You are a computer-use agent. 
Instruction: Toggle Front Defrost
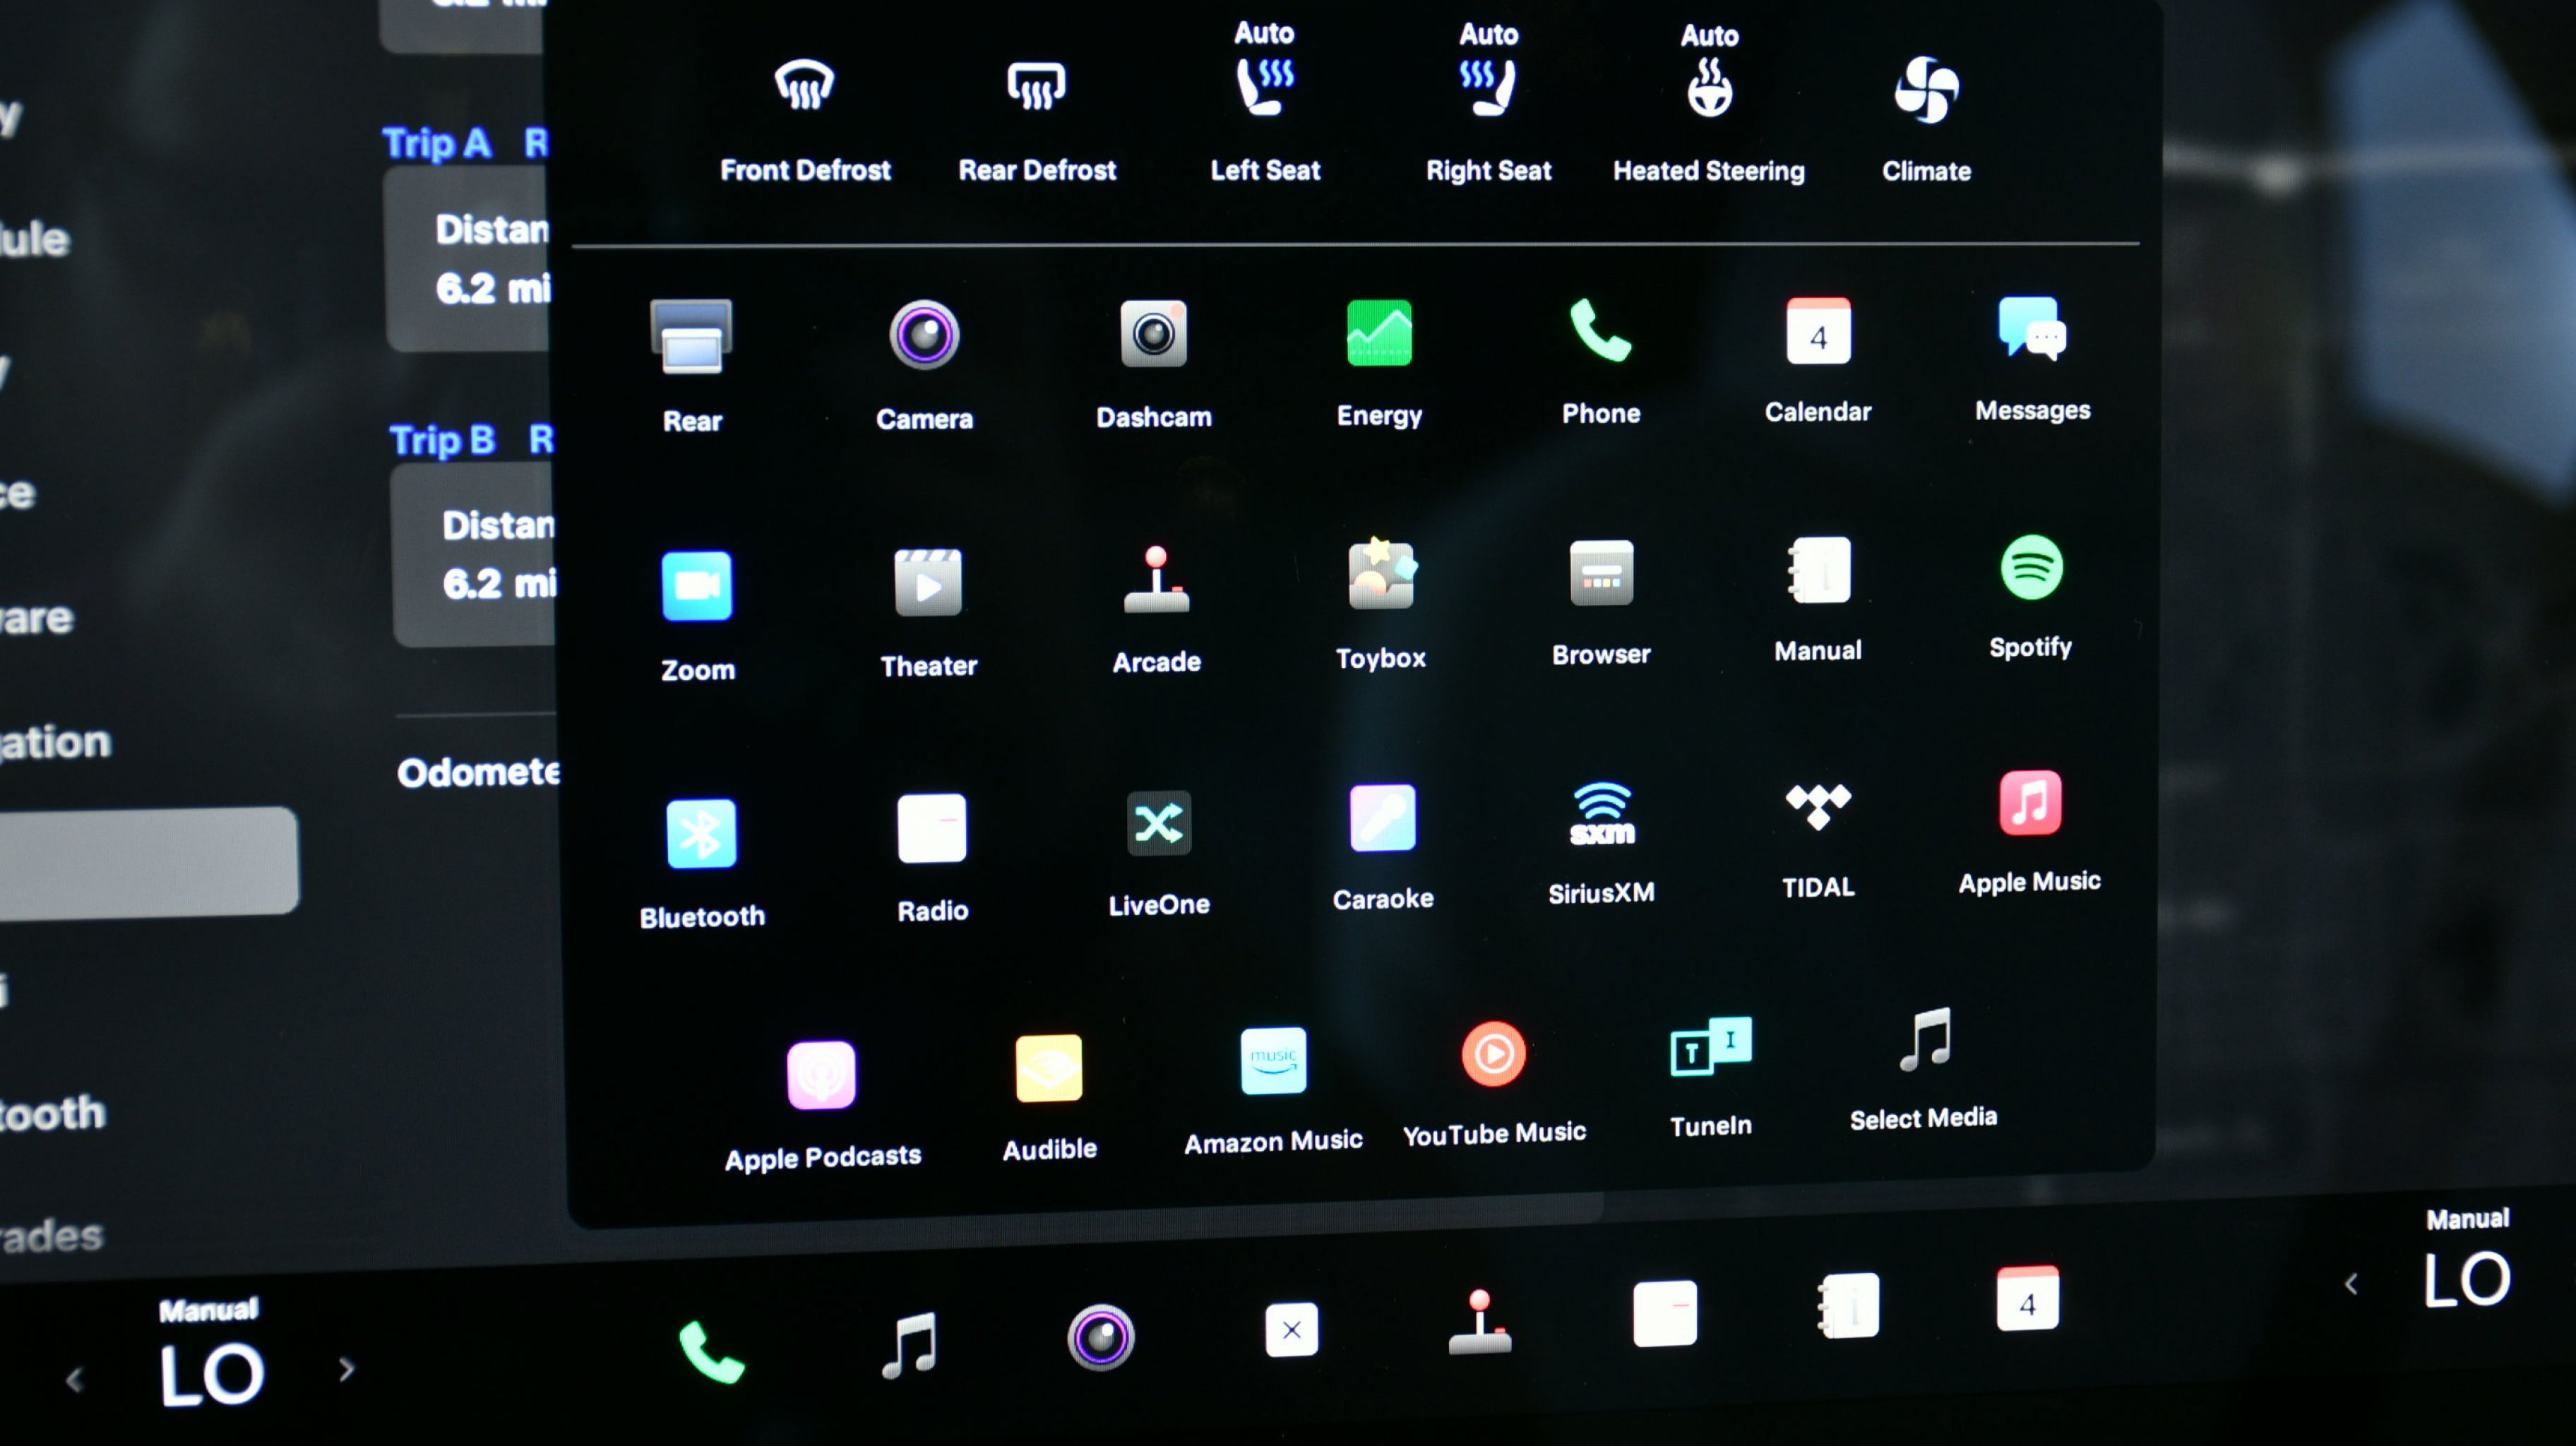[x=805, y=120]
